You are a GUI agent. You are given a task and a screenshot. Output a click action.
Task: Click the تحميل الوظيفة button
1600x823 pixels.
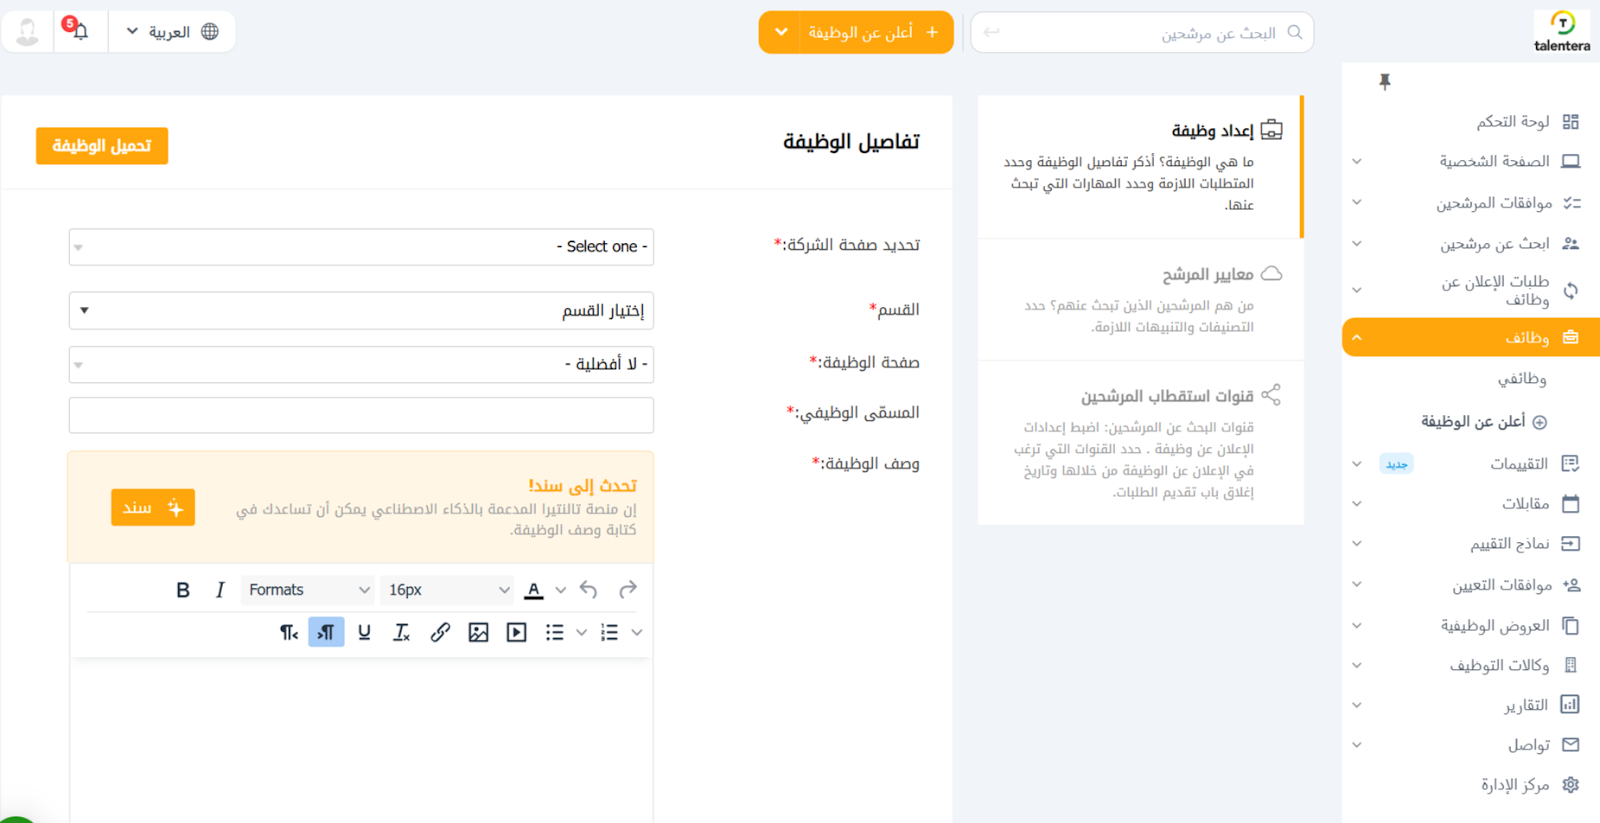[102, 146]
